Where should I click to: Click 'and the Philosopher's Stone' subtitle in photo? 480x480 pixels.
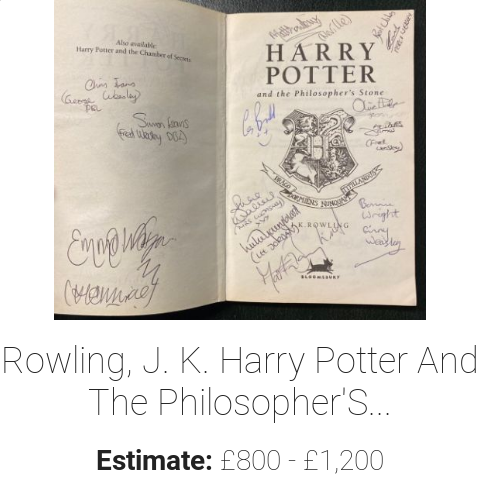321,93
